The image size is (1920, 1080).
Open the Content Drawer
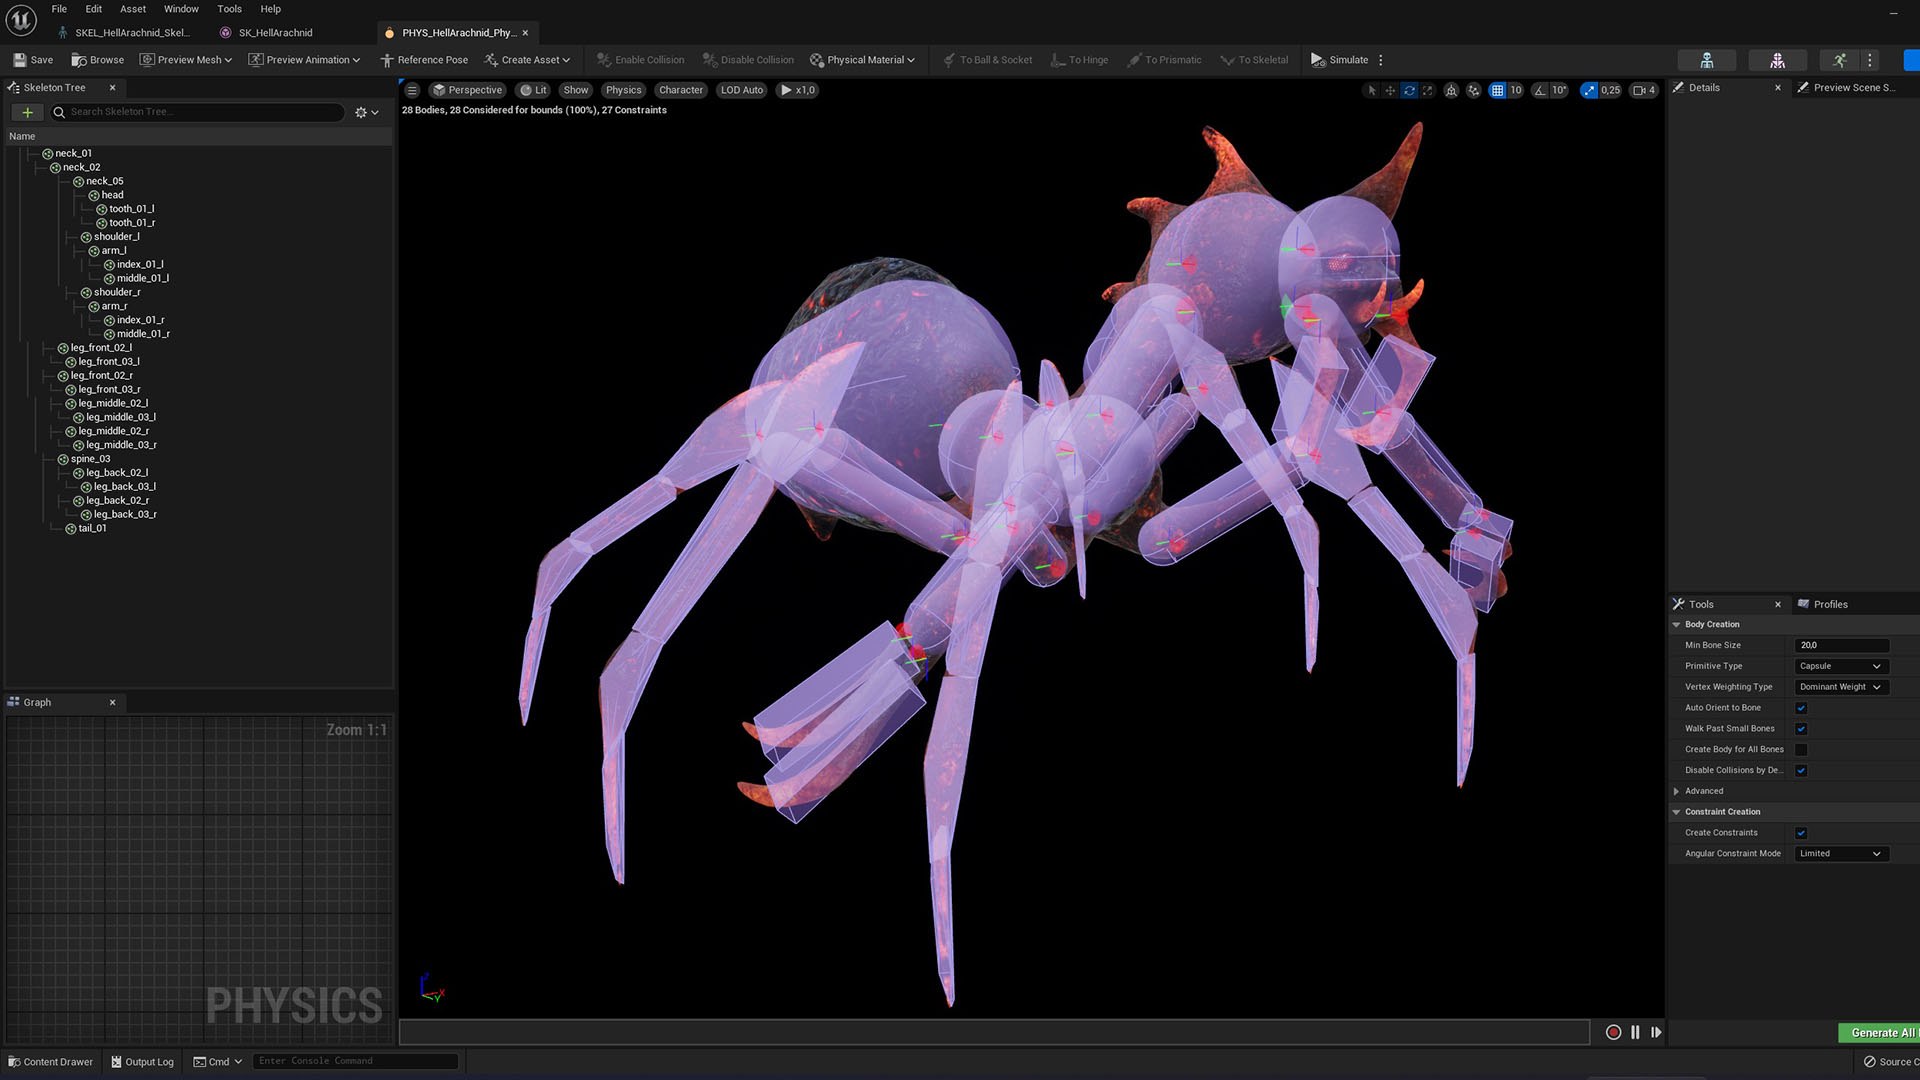[51, 1062]
